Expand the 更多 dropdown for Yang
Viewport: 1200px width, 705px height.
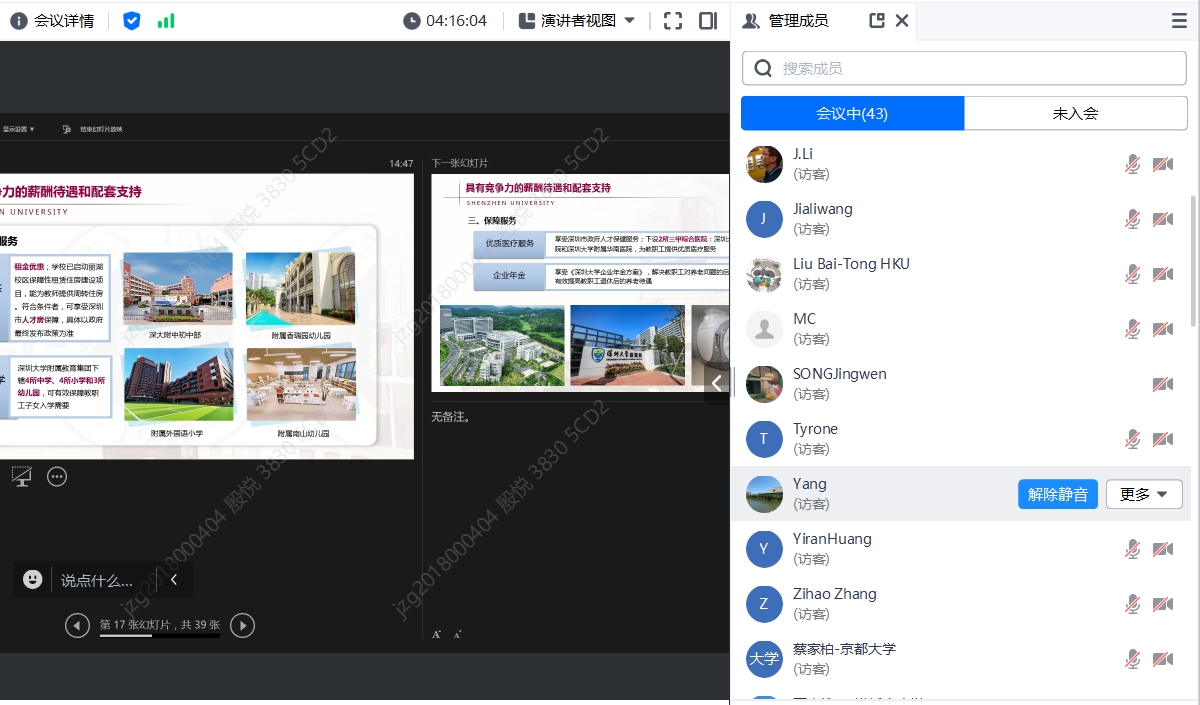click(1144, 494)
